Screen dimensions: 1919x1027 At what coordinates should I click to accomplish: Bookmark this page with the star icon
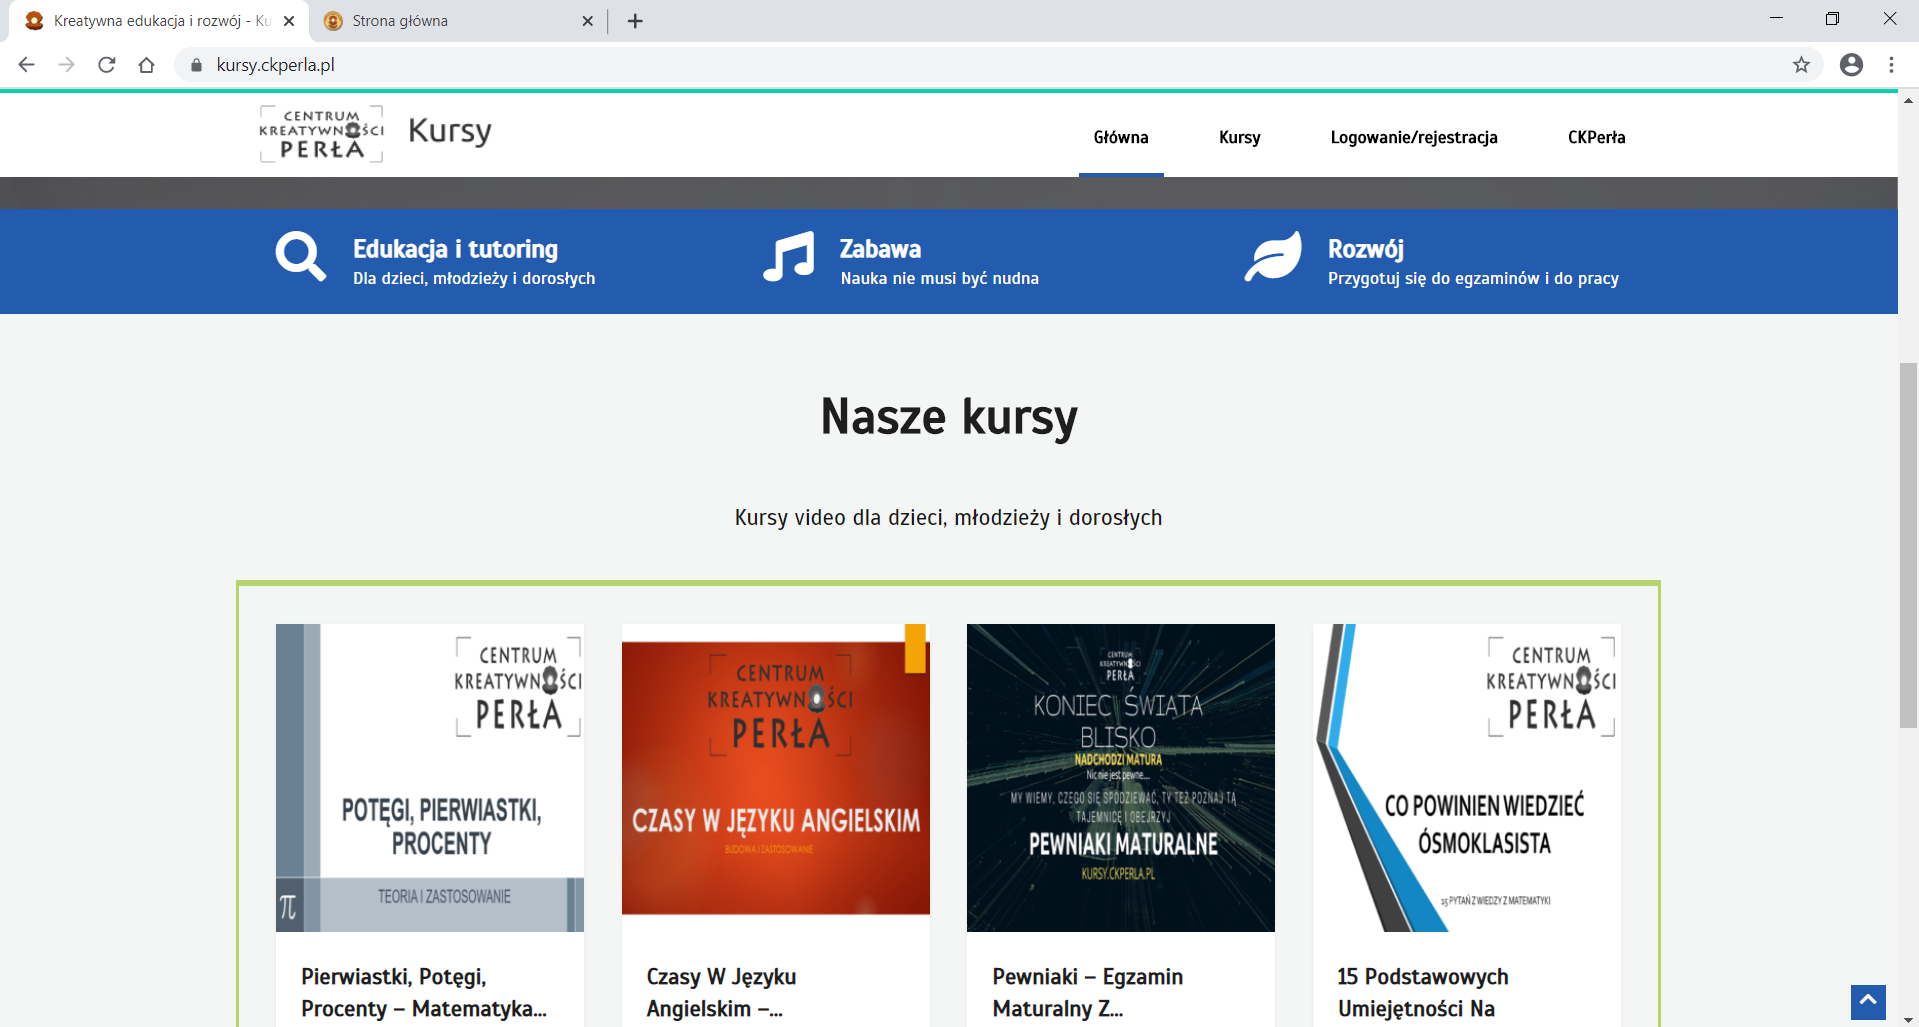[x=1801, y=65]
